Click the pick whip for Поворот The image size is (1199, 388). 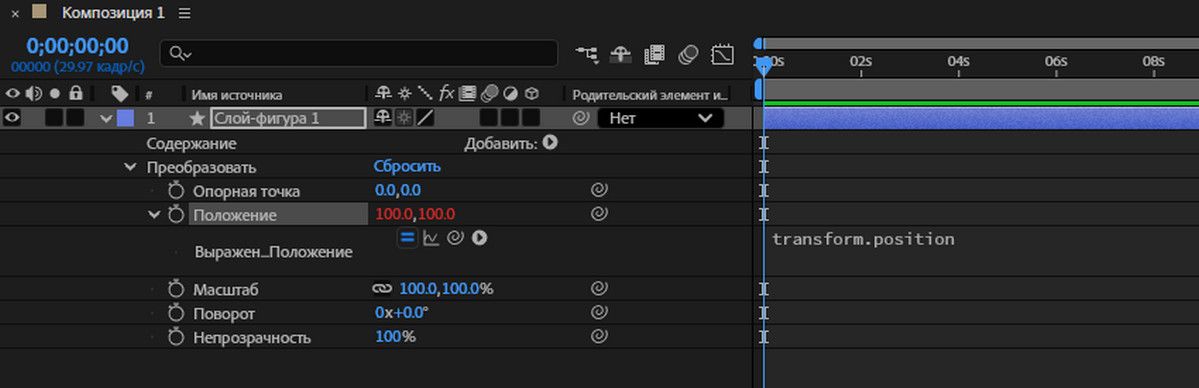(x=600, y=313)
